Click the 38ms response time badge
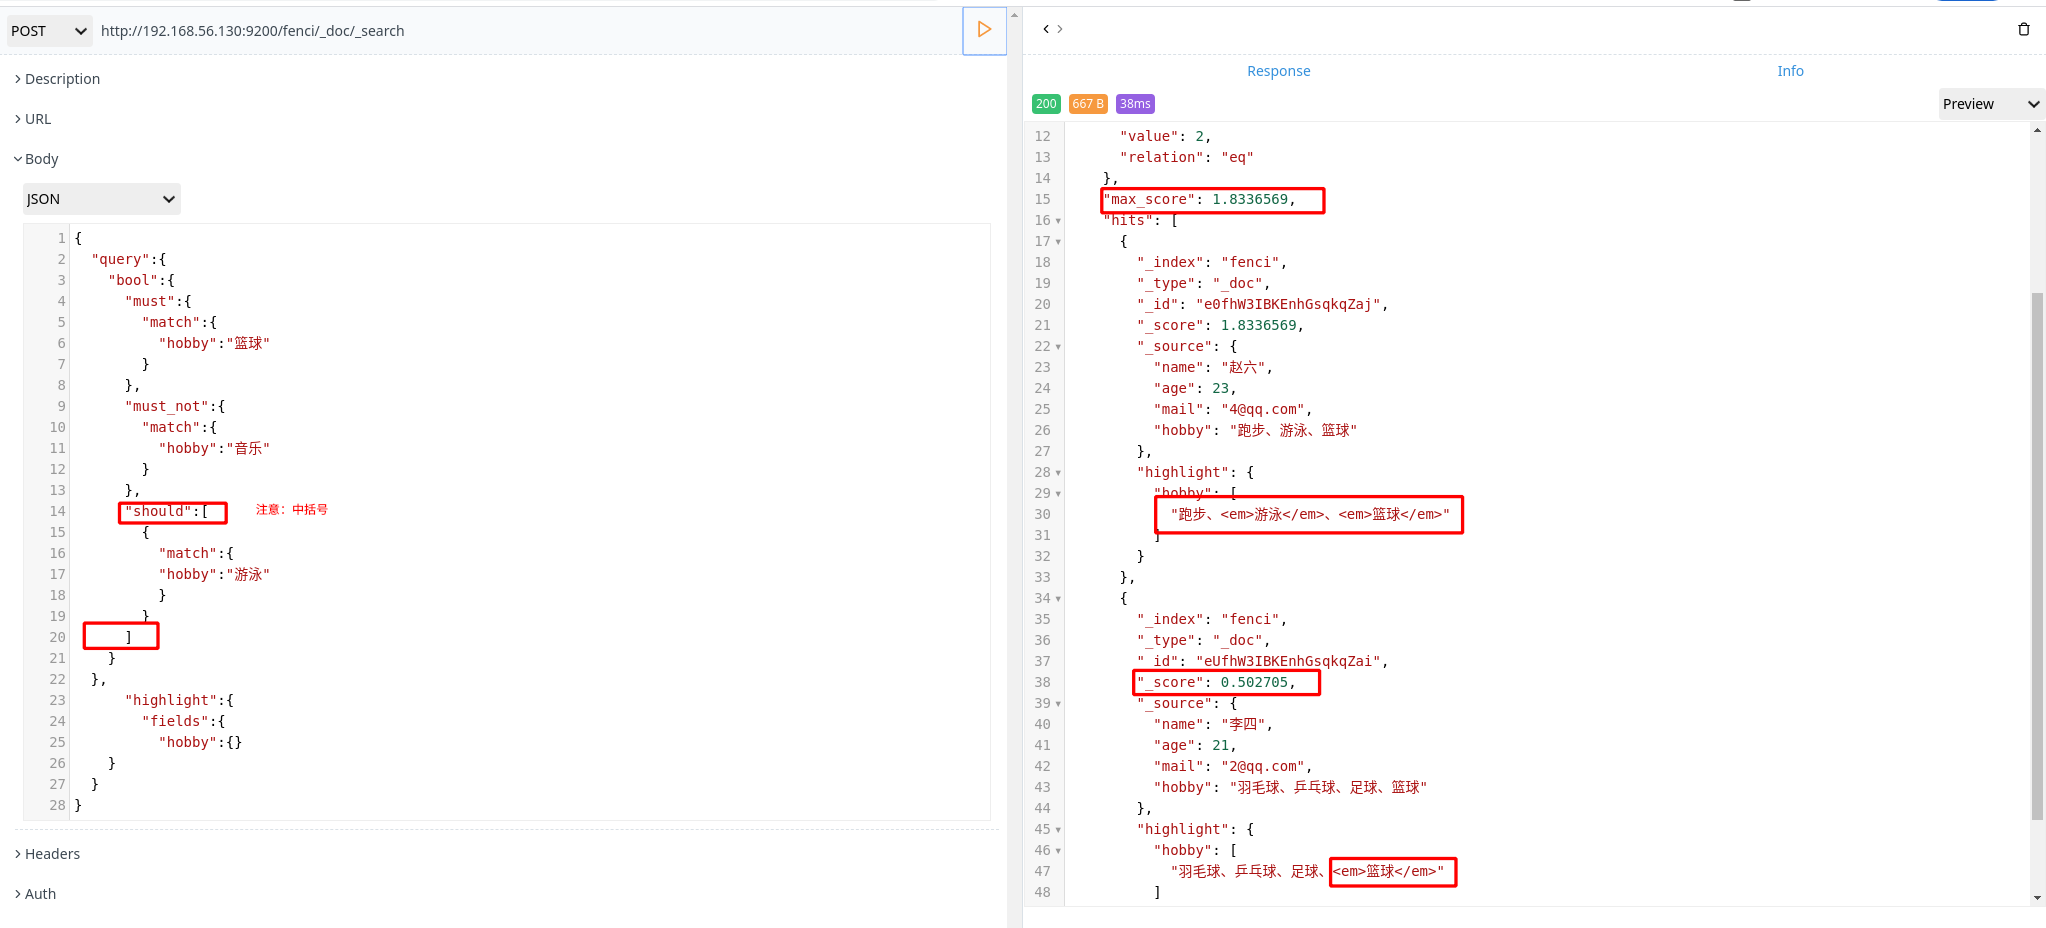2046x928 pixels. point(1134,103)
